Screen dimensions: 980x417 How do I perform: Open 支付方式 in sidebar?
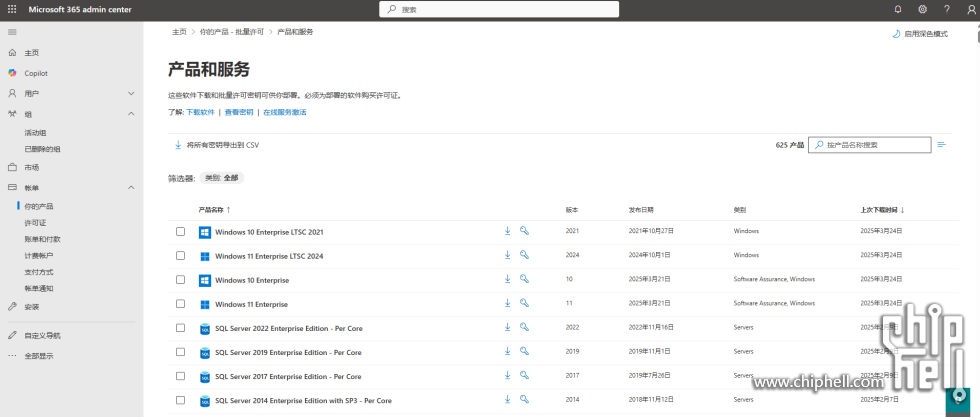click(x=39, y=272)
